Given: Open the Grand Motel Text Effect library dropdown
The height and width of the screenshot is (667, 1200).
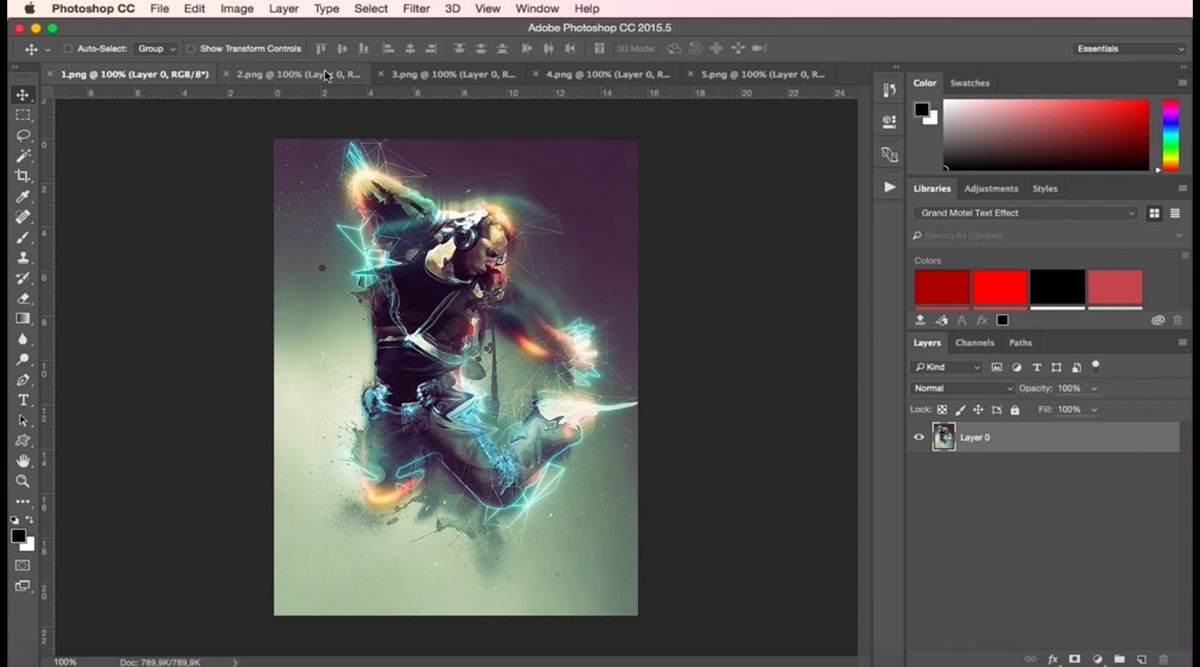Looking at the screenshot, I should (x=1025, y=213).
